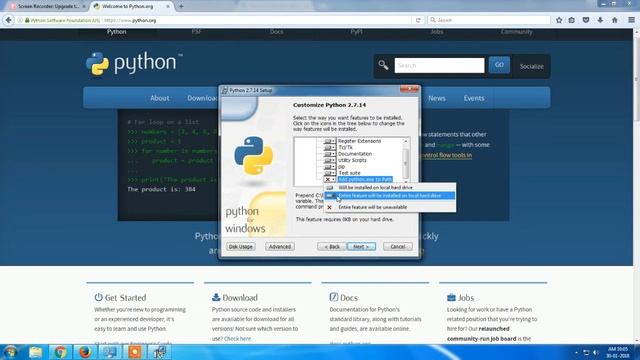Click 'Docs' in top site bar
Viewport: 640px width, 360px height.
pos(276,32)
